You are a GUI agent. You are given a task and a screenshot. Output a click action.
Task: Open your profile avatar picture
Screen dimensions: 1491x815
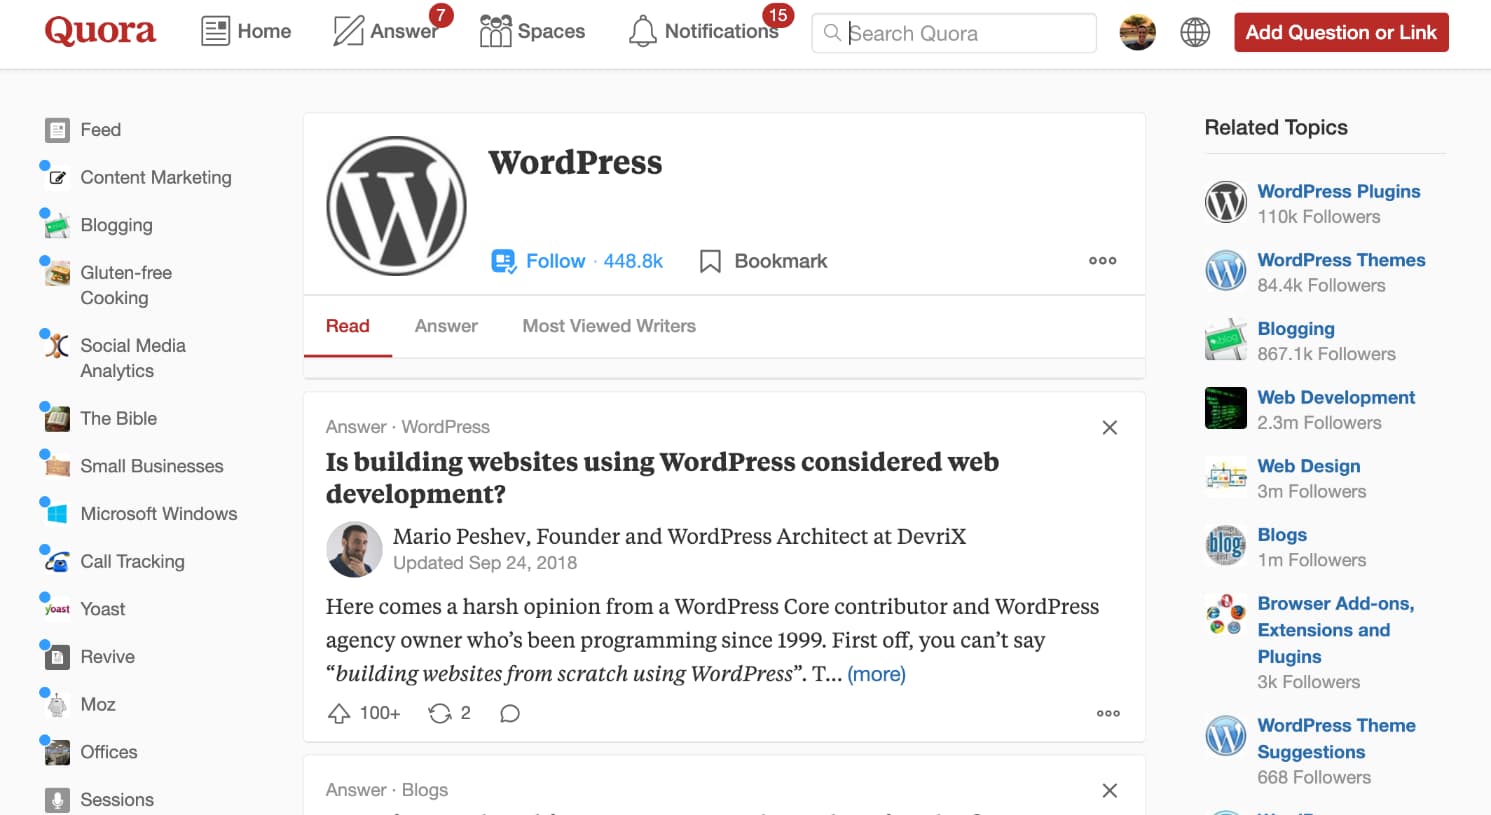click(x=1137, y=31)
